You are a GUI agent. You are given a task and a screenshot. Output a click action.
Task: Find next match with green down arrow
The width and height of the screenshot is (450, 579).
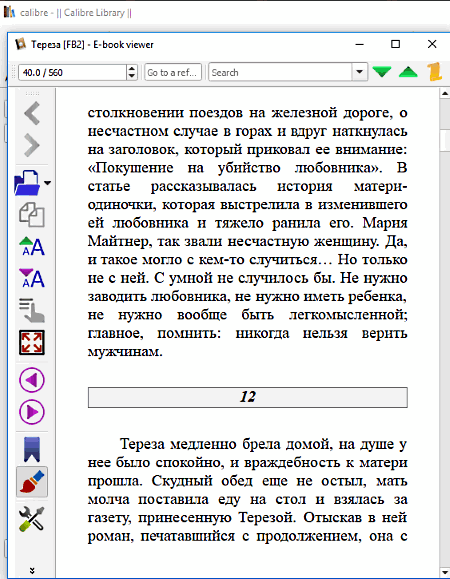click(x=382, y=72)
